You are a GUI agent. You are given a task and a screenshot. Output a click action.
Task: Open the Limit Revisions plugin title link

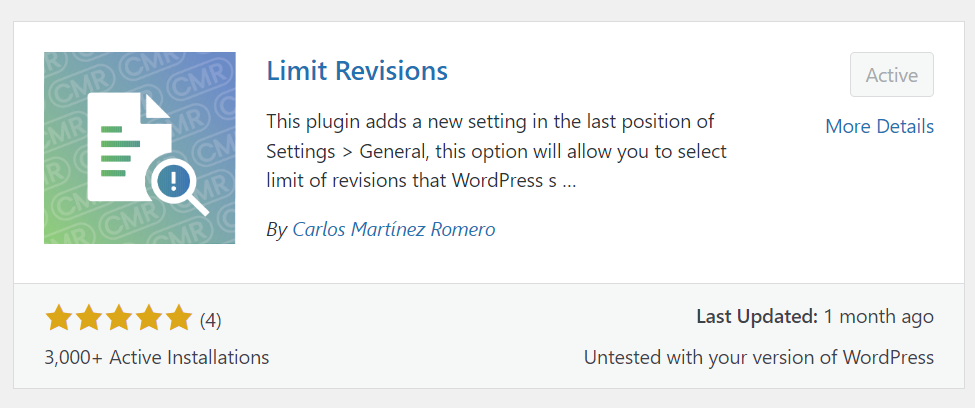click(357, 71)
